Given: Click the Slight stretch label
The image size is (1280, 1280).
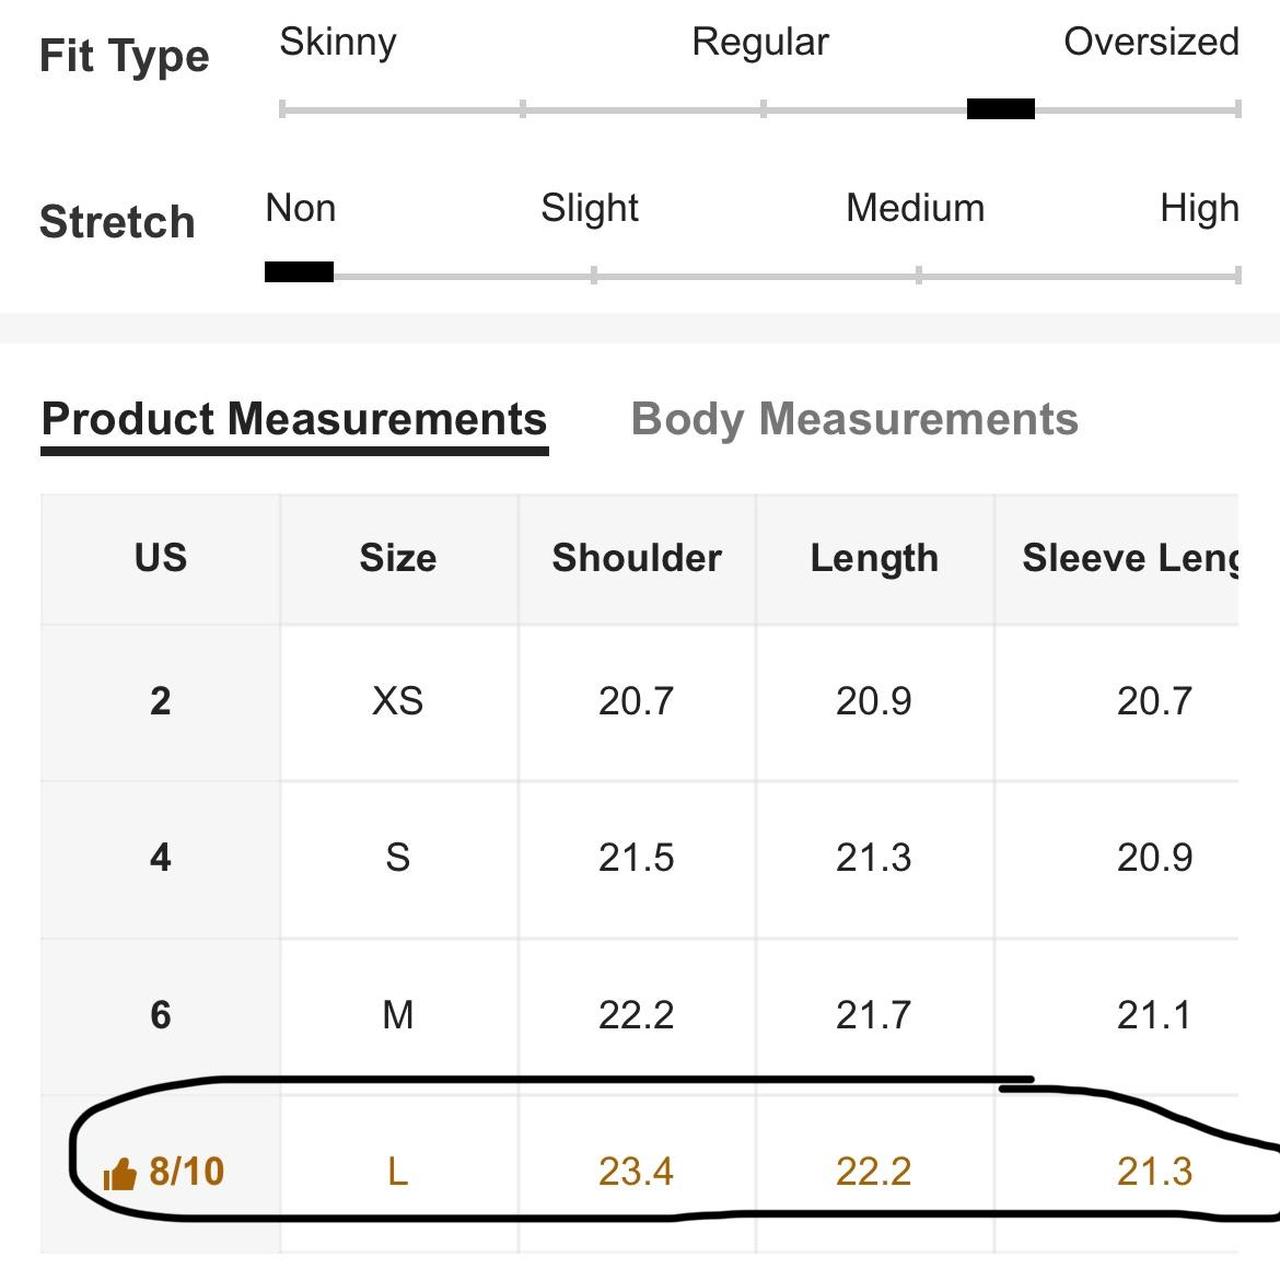Looking at the screenshot, I should pyautogui.click(x=590, y=208).
